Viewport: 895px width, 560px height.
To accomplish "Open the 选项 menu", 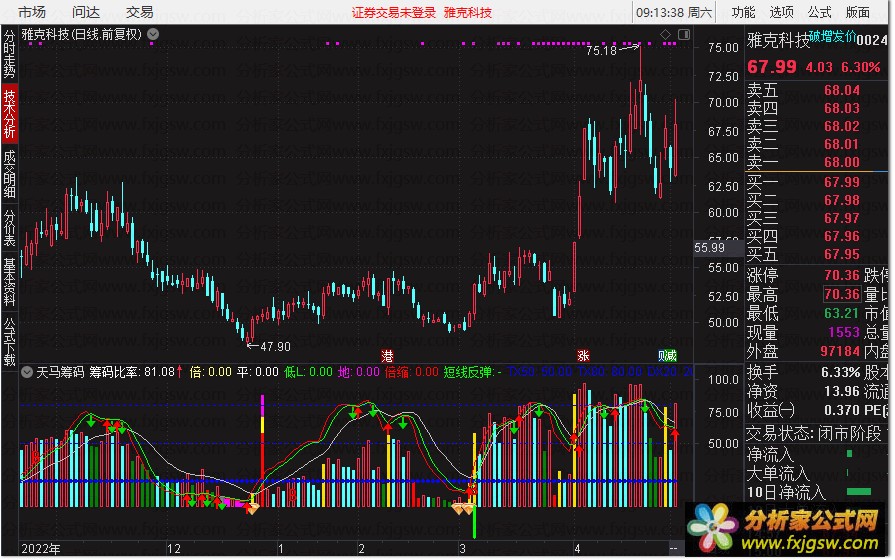I will point(781,12).
